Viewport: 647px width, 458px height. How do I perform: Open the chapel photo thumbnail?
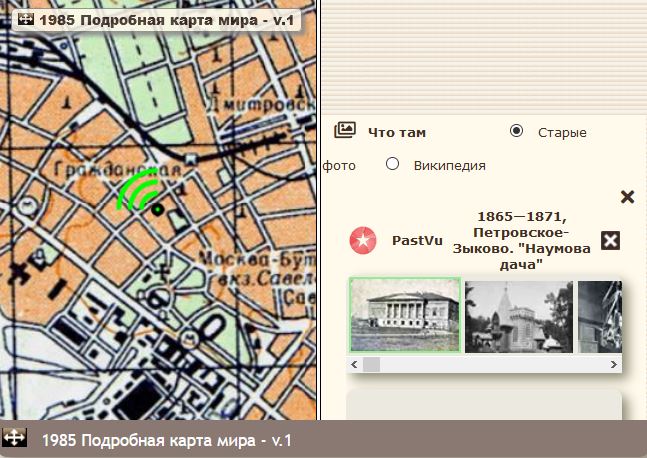(x=518, y=316)
